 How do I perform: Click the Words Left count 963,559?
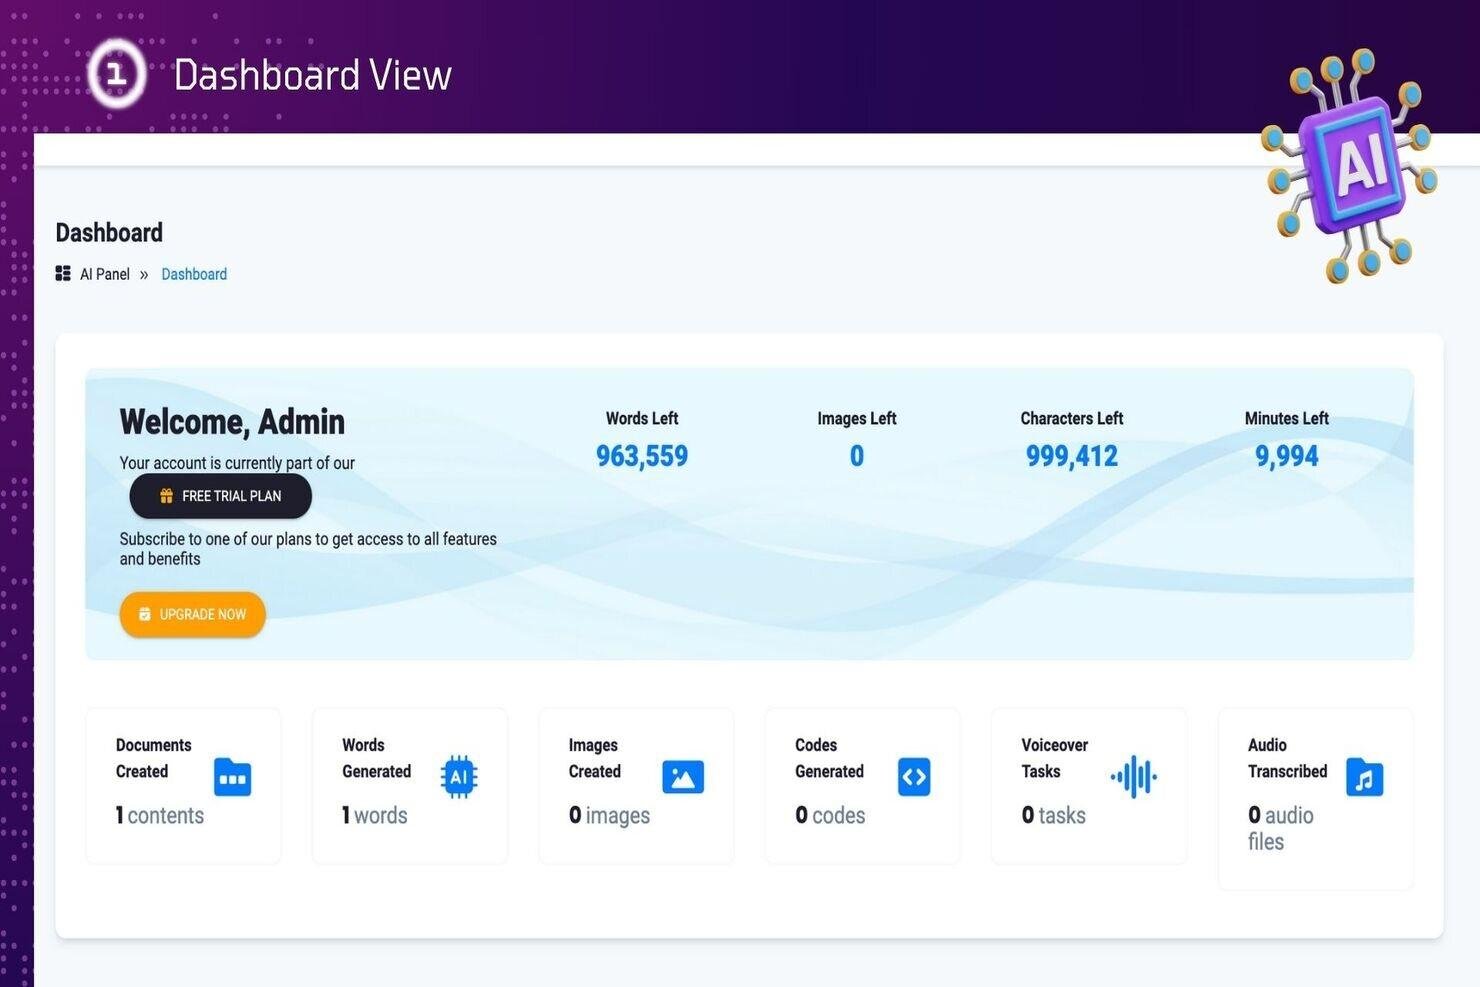[642, 456]
